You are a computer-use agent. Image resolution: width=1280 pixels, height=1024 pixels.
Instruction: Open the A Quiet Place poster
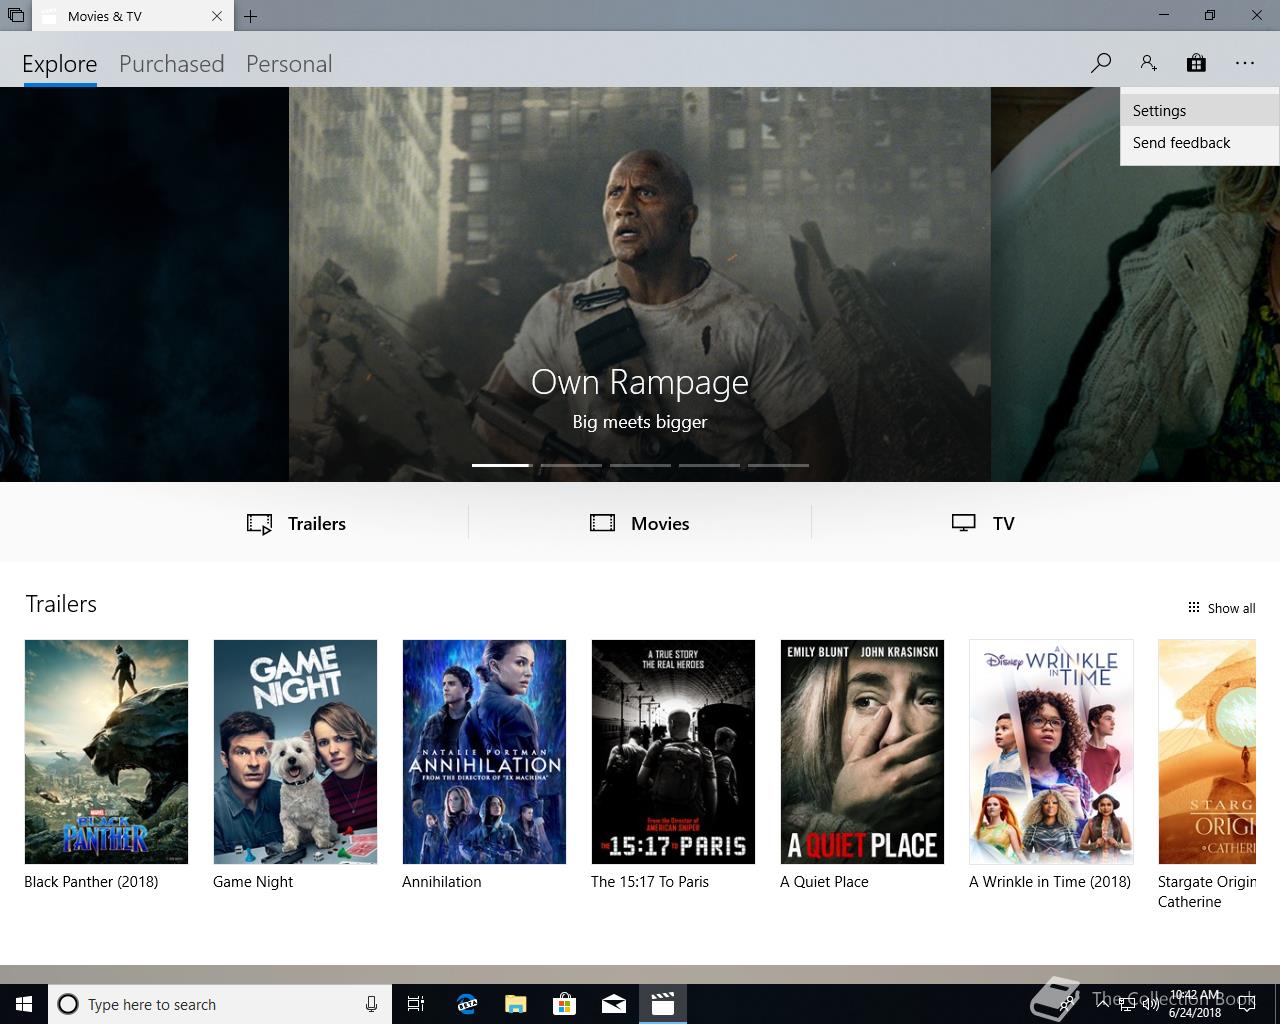(862, 752)
